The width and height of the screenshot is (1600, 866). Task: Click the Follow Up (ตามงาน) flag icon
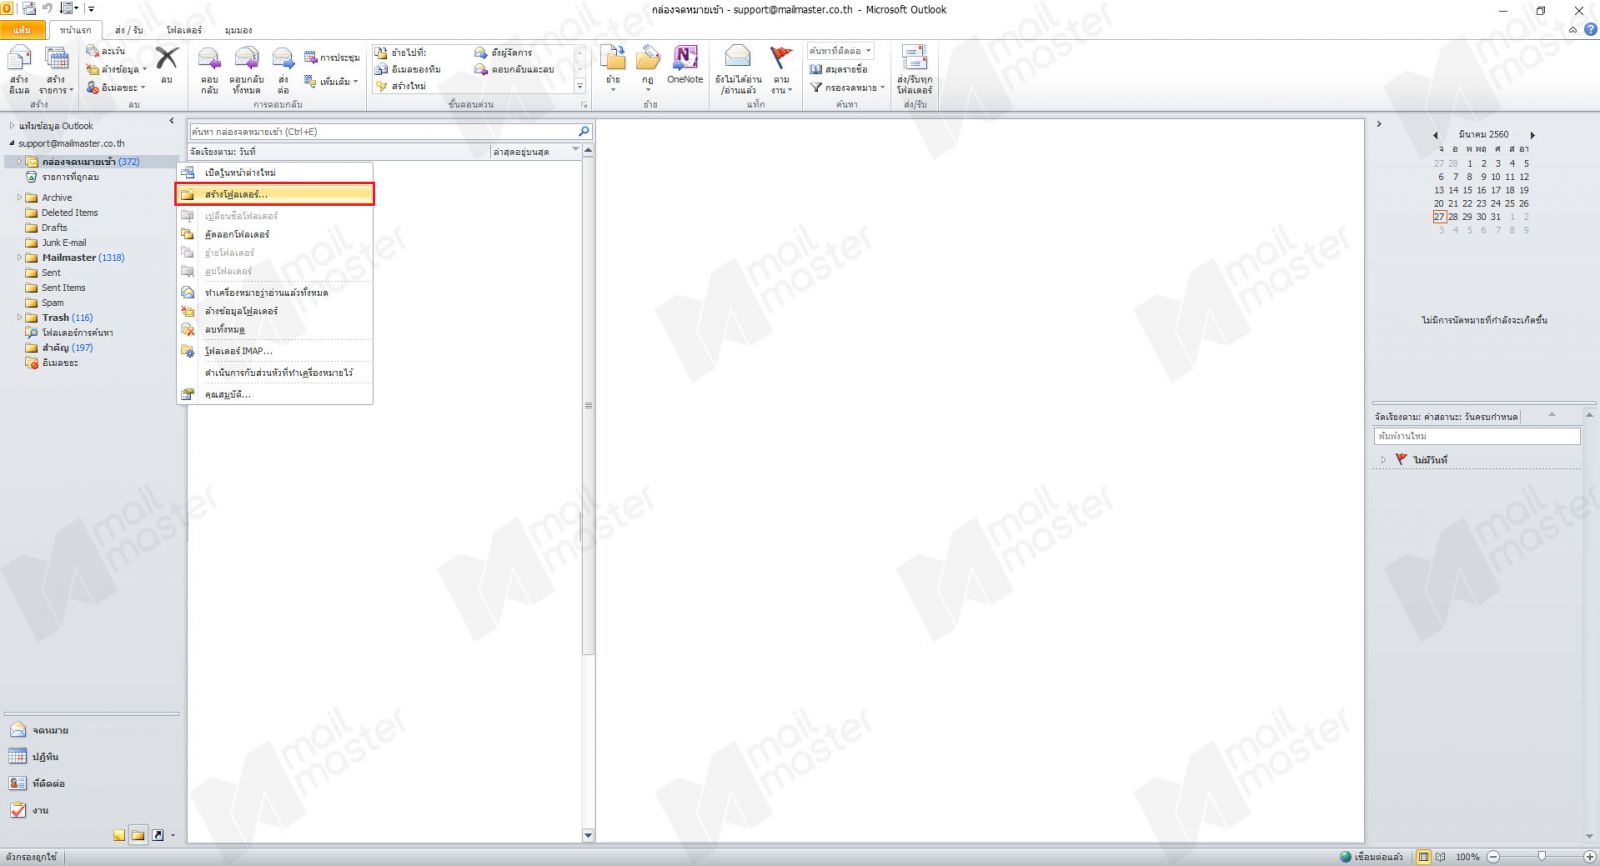(781, 58)
